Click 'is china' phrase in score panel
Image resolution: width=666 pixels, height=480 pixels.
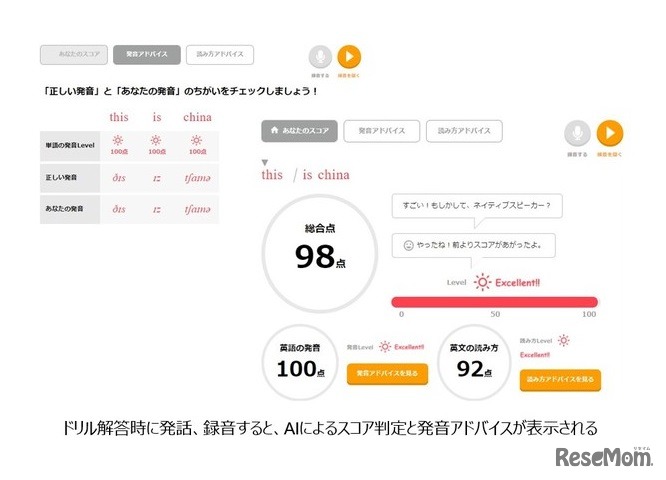click(326, 175)
